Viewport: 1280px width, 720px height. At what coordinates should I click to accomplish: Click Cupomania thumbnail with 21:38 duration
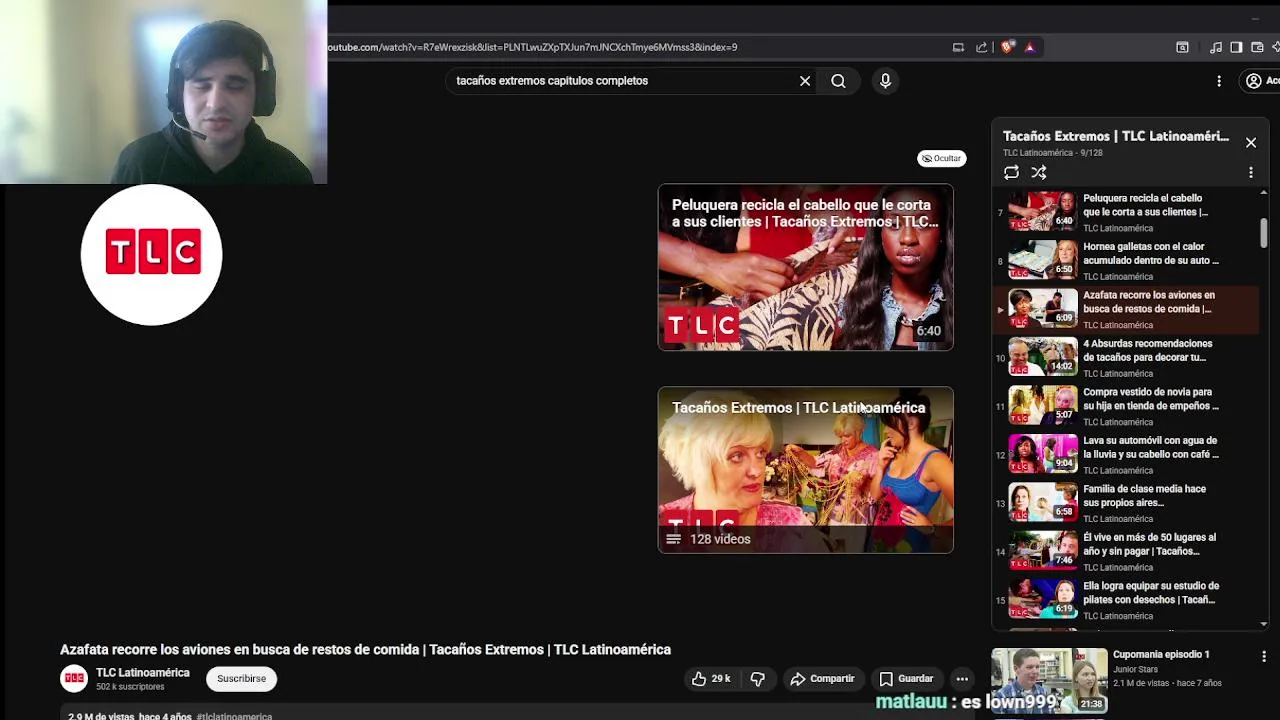[x=1049, y=682]
